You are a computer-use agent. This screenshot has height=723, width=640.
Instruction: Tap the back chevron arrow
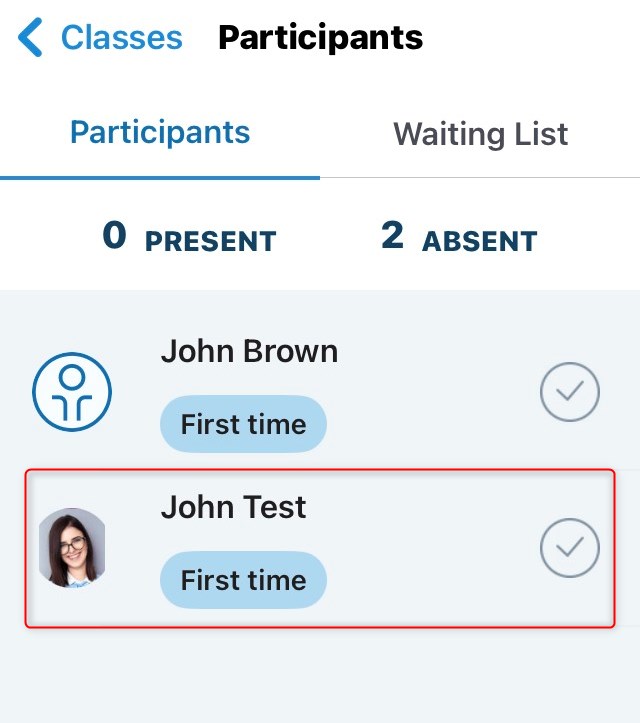(x=30, y=38)
